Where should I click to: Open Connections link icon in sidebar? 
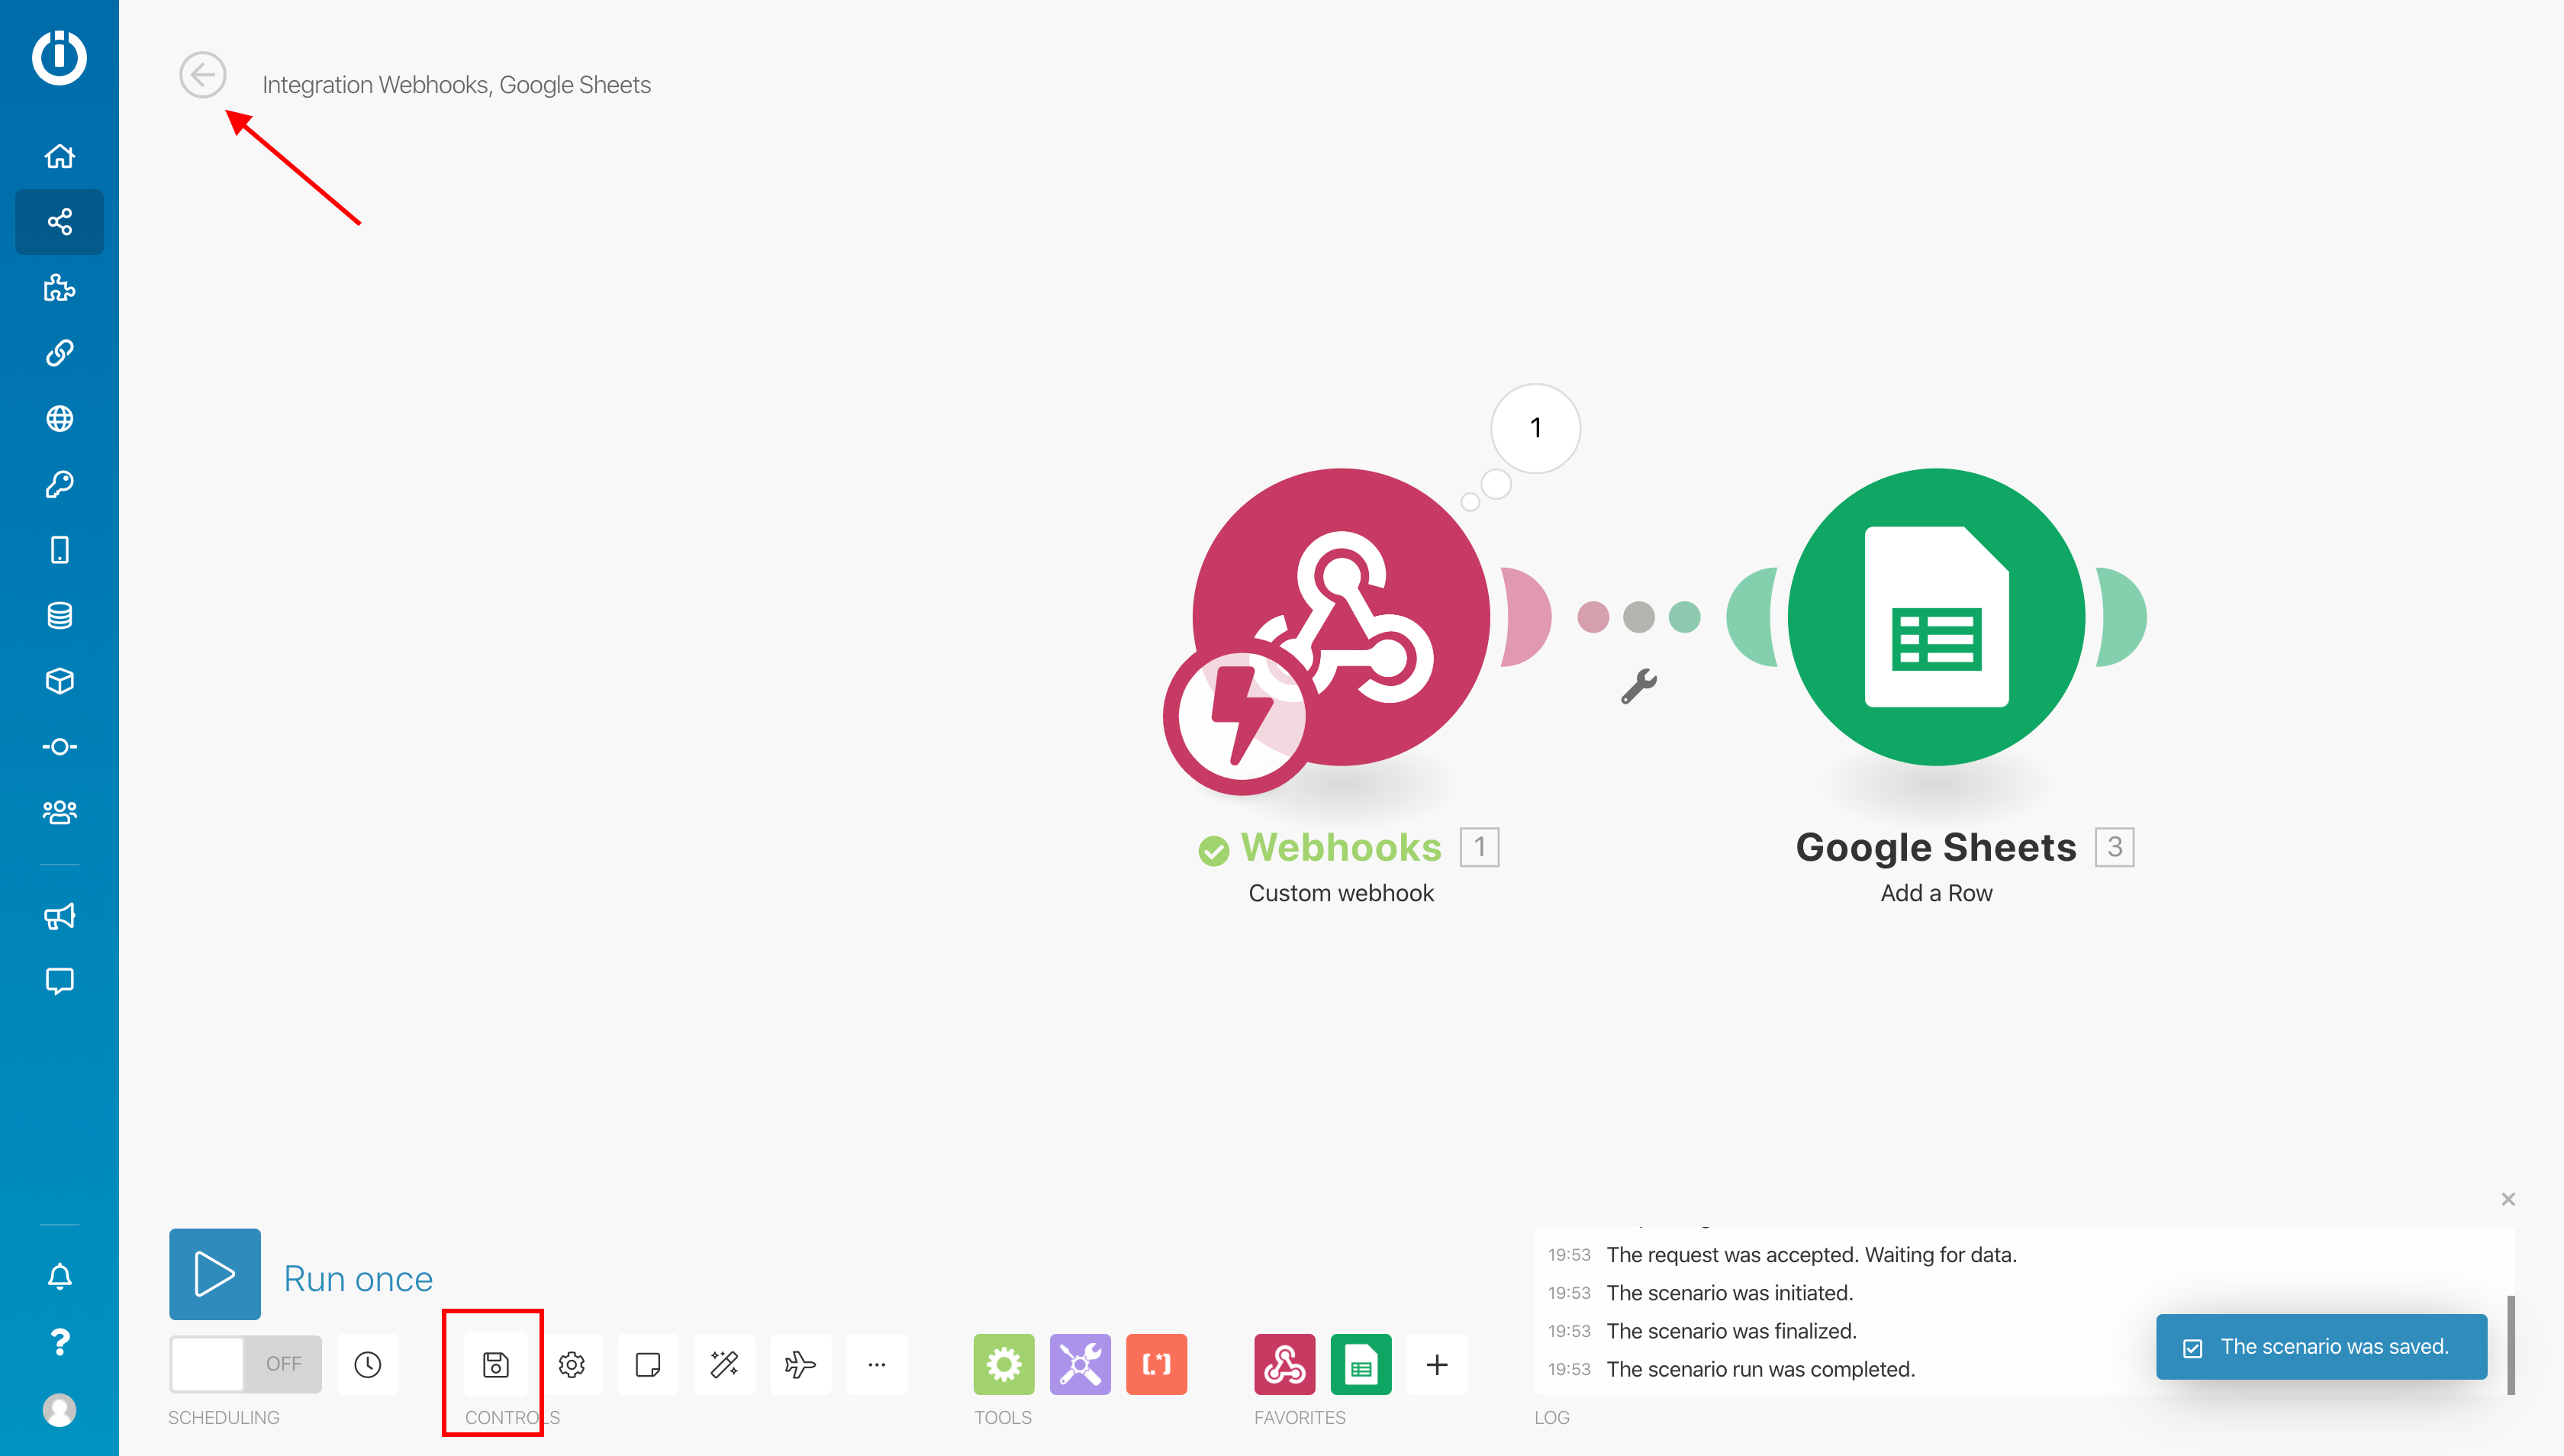[x=59, y=353]
